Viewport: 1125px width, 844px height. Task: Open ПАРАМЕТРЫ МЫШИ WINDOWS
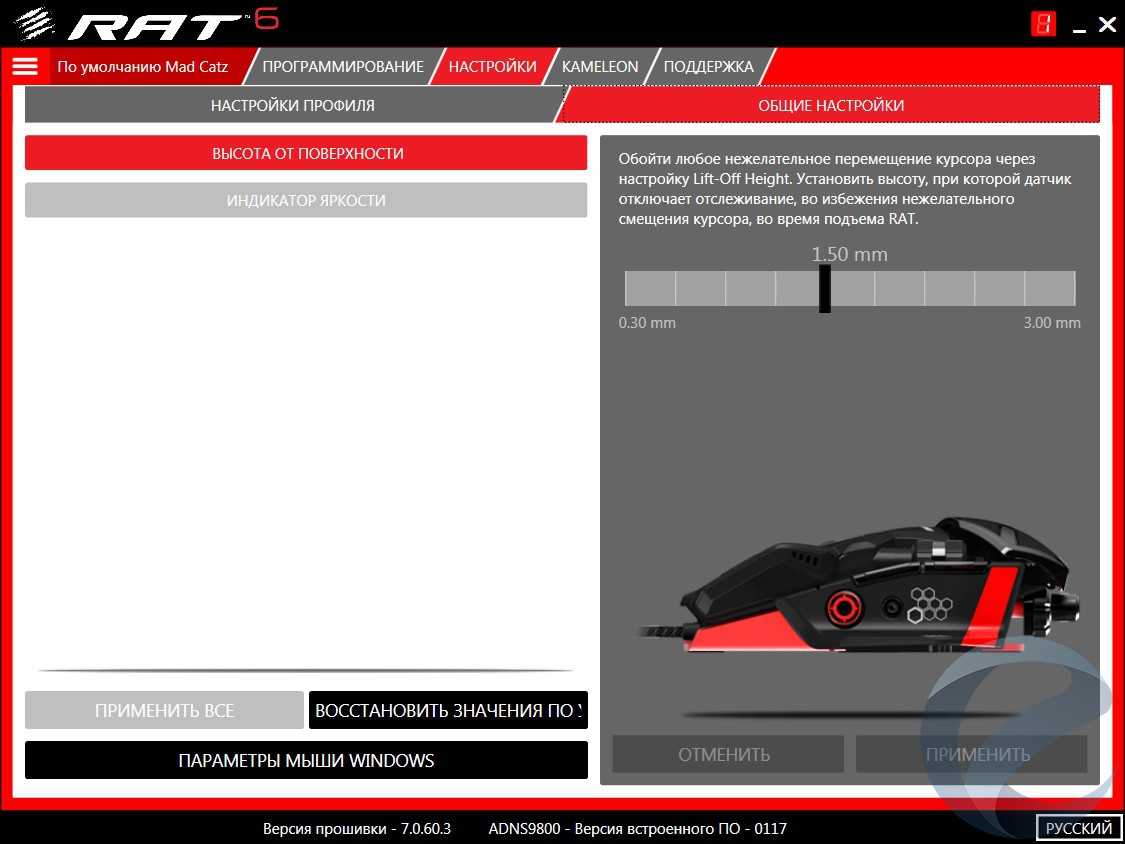tap(306, 760)
